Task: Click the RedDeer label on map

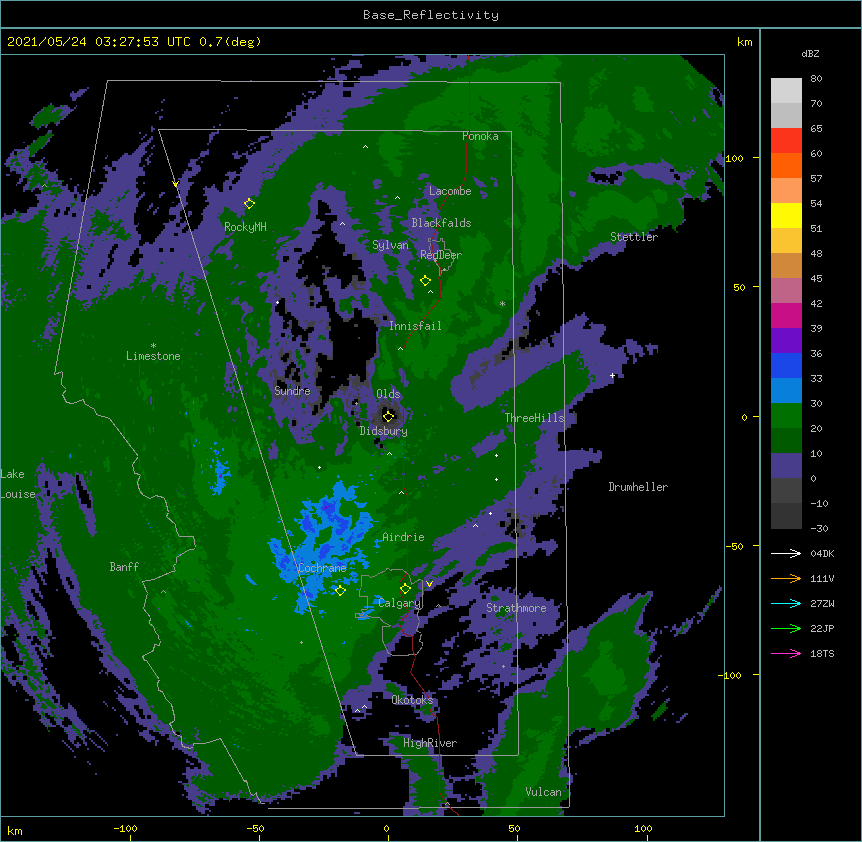Action: (441, 255)
